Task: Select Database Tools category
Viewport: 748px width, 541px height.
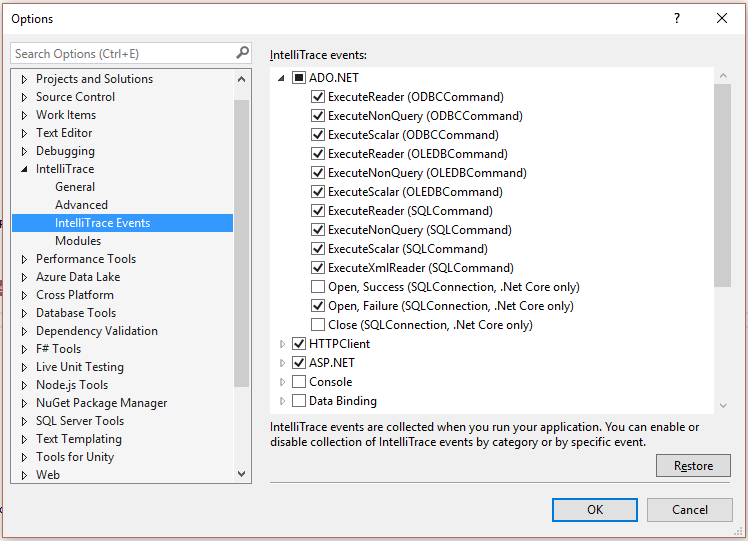Action: pyautogui.click(x=76, y=313)
